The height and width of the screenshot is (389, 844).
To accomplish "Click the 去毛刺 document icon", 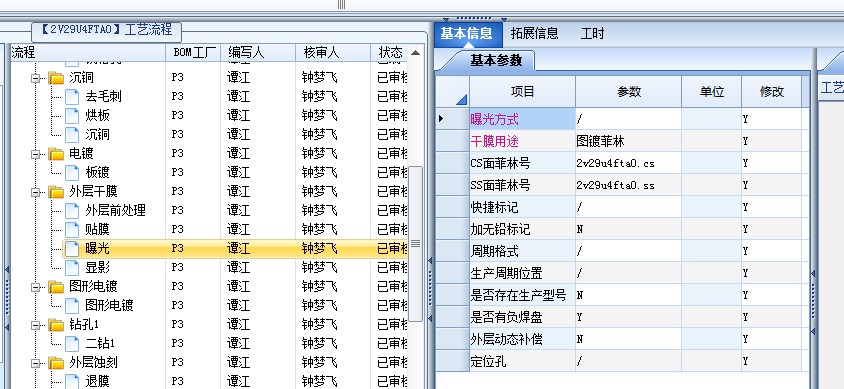I will (72, 97).
